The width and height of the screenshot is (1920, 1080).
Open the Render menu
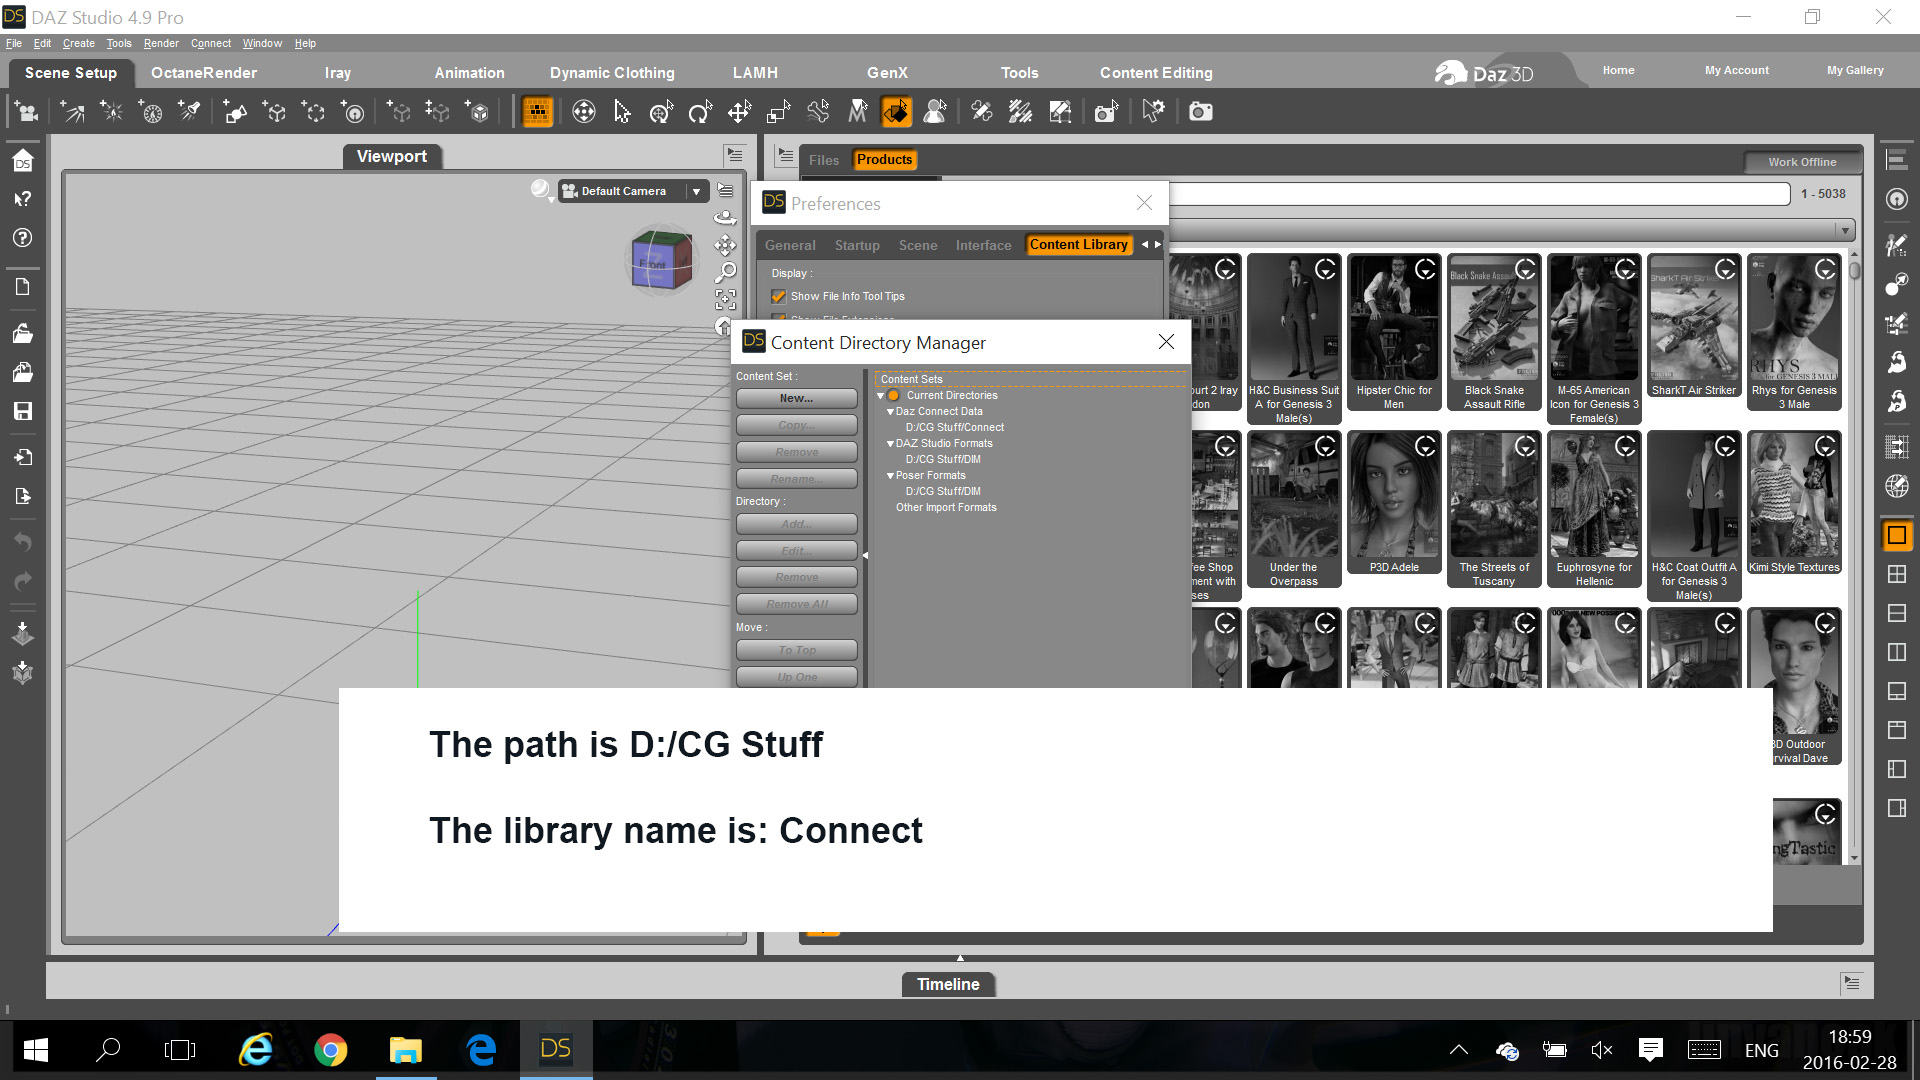(x=160, y=43)
